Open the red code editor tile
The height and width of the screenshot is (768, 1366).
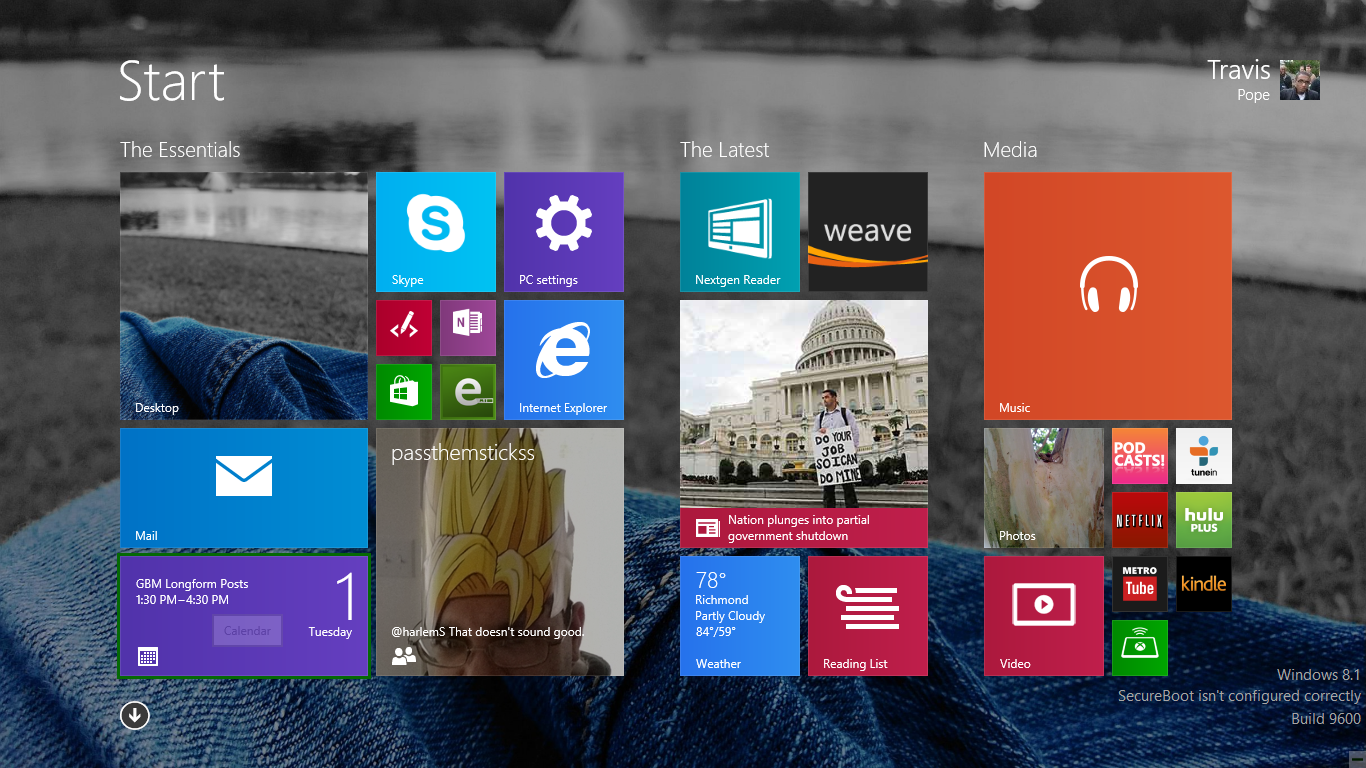tap(403, 327)
